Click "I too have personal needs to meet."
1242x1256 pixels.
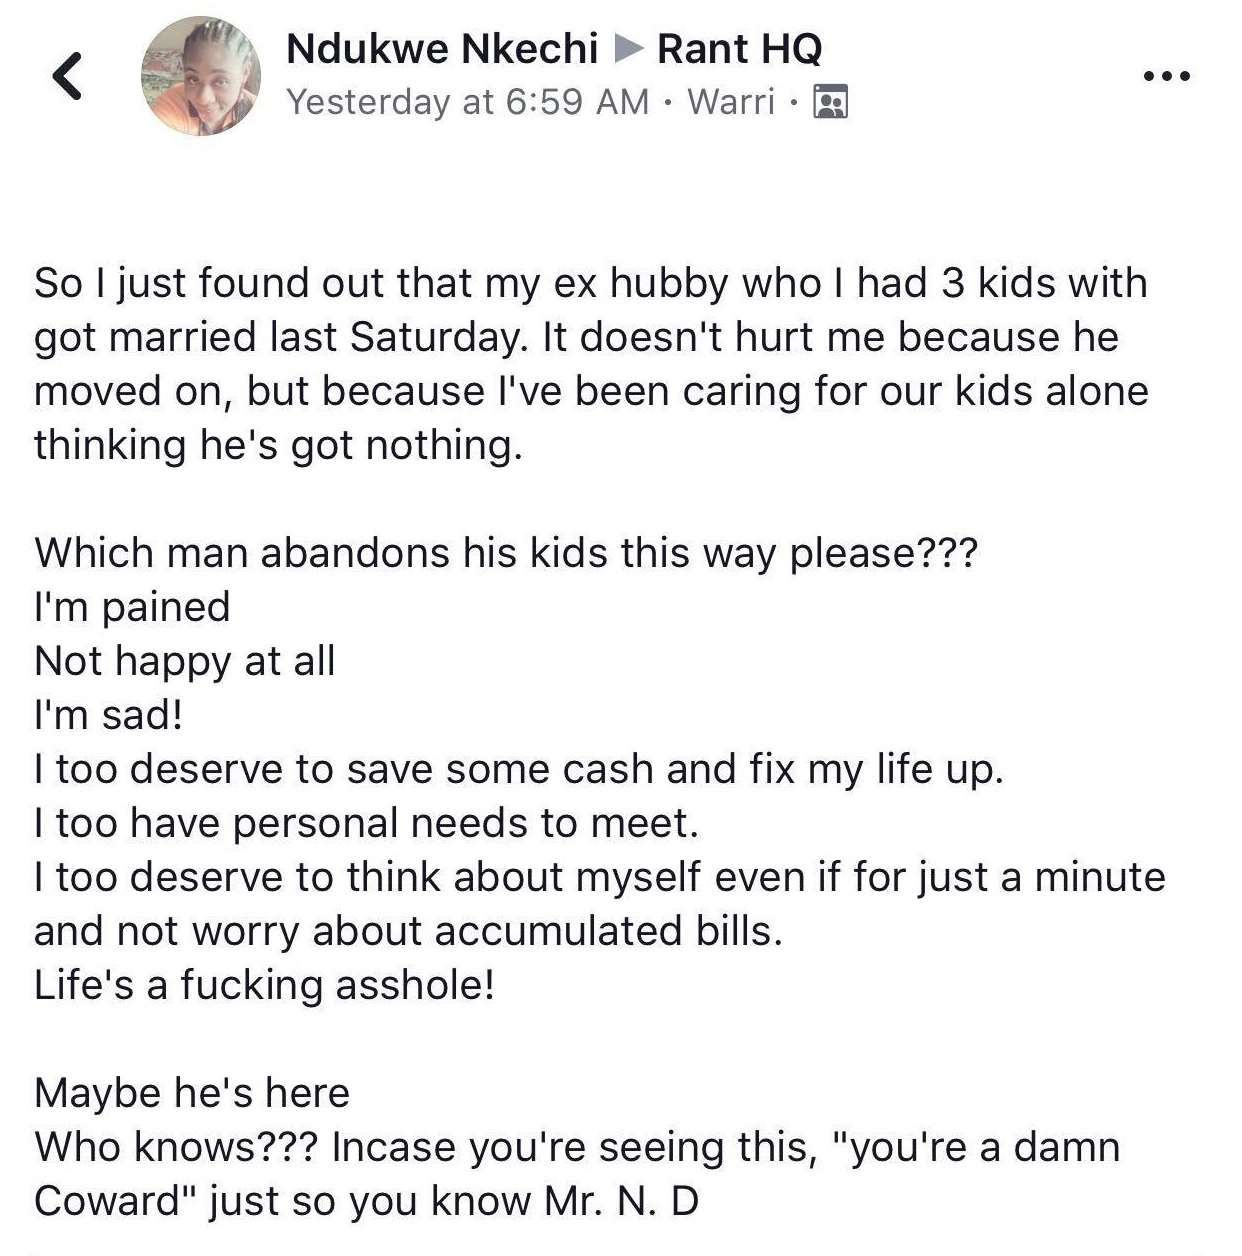tap(366, 823)
